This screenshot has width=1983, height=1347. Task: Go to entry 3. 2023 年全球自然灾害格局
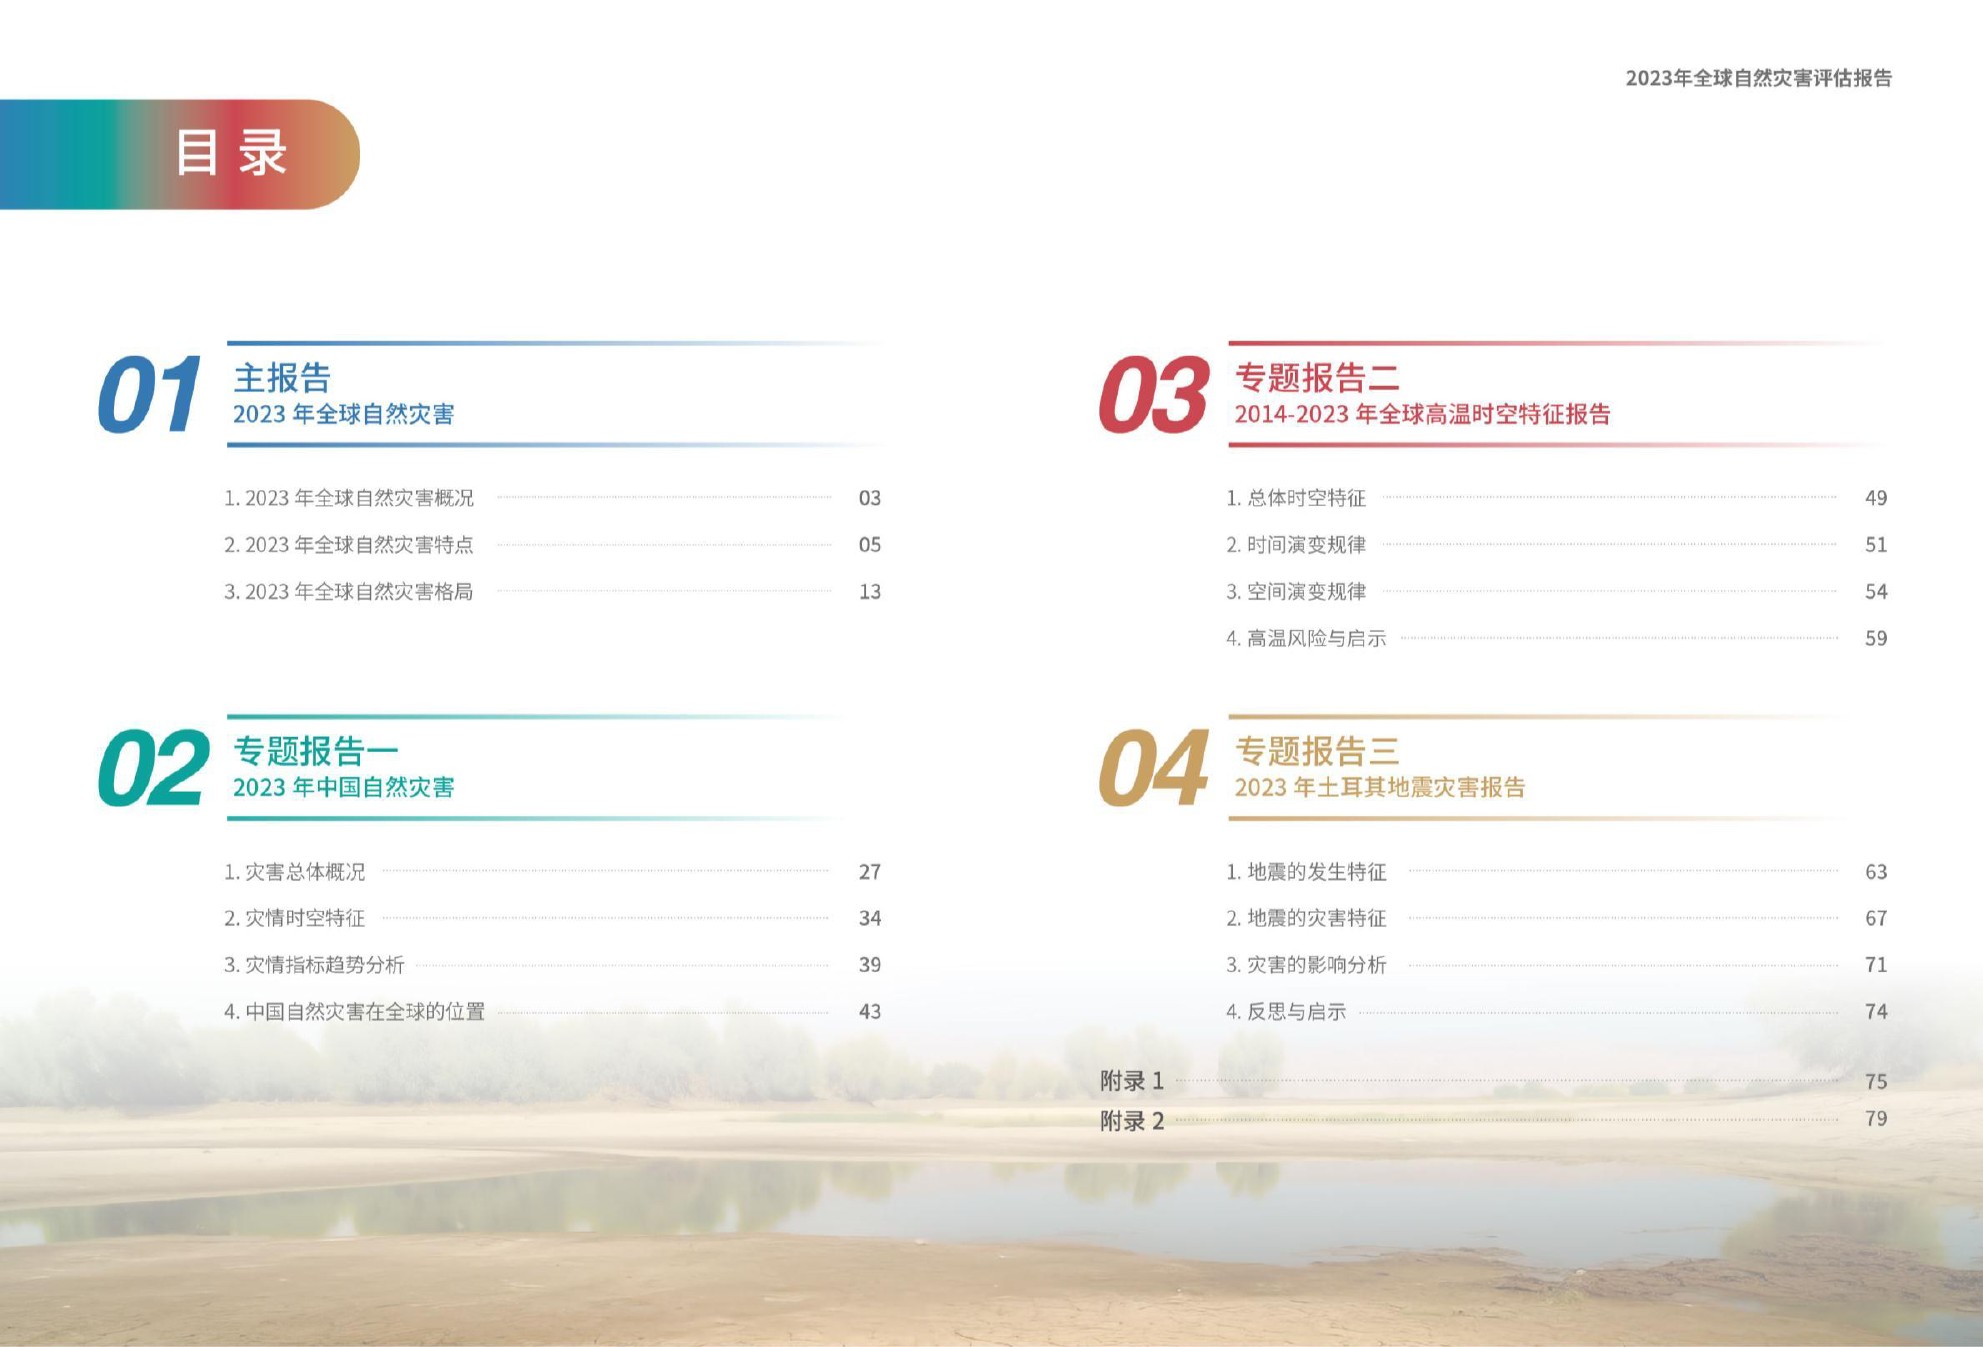349,592
